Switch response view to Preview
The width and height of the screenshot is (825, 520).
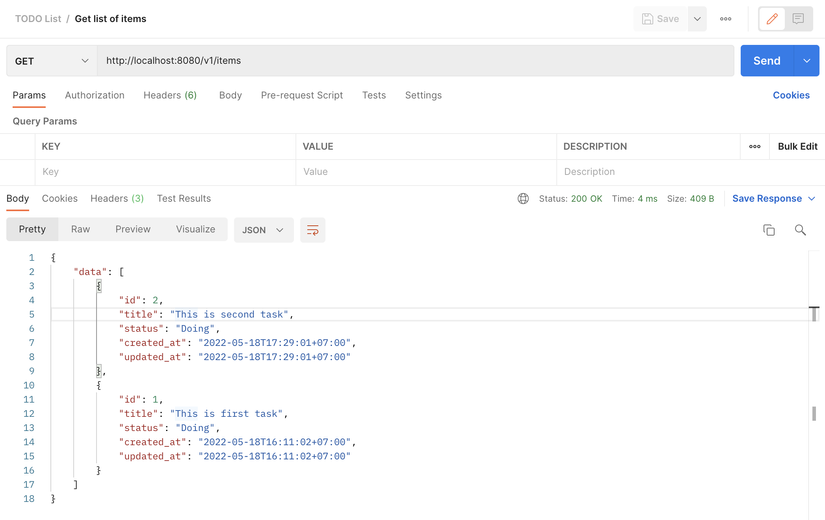click(132, 230)
